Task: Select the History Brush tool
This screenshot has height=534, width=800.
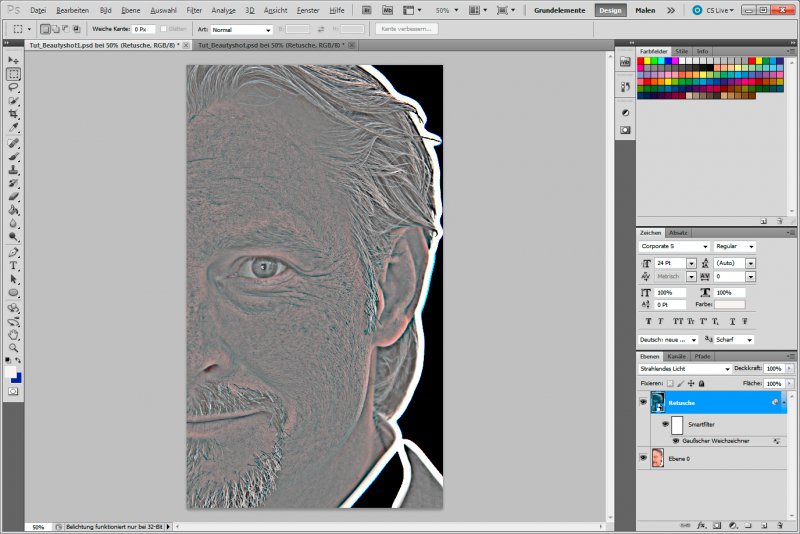Action: [x=13, y=183]
